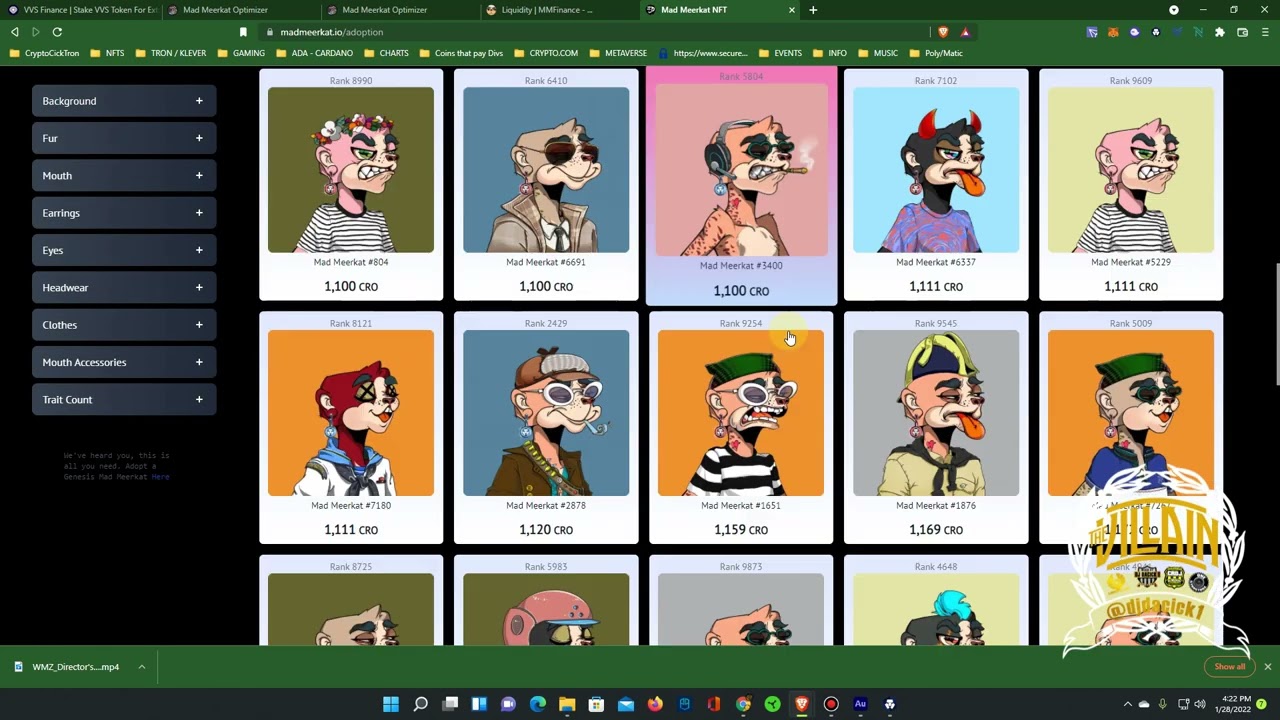Open Windows taskbar search
1280x720 pixels.
click(421, 704)
